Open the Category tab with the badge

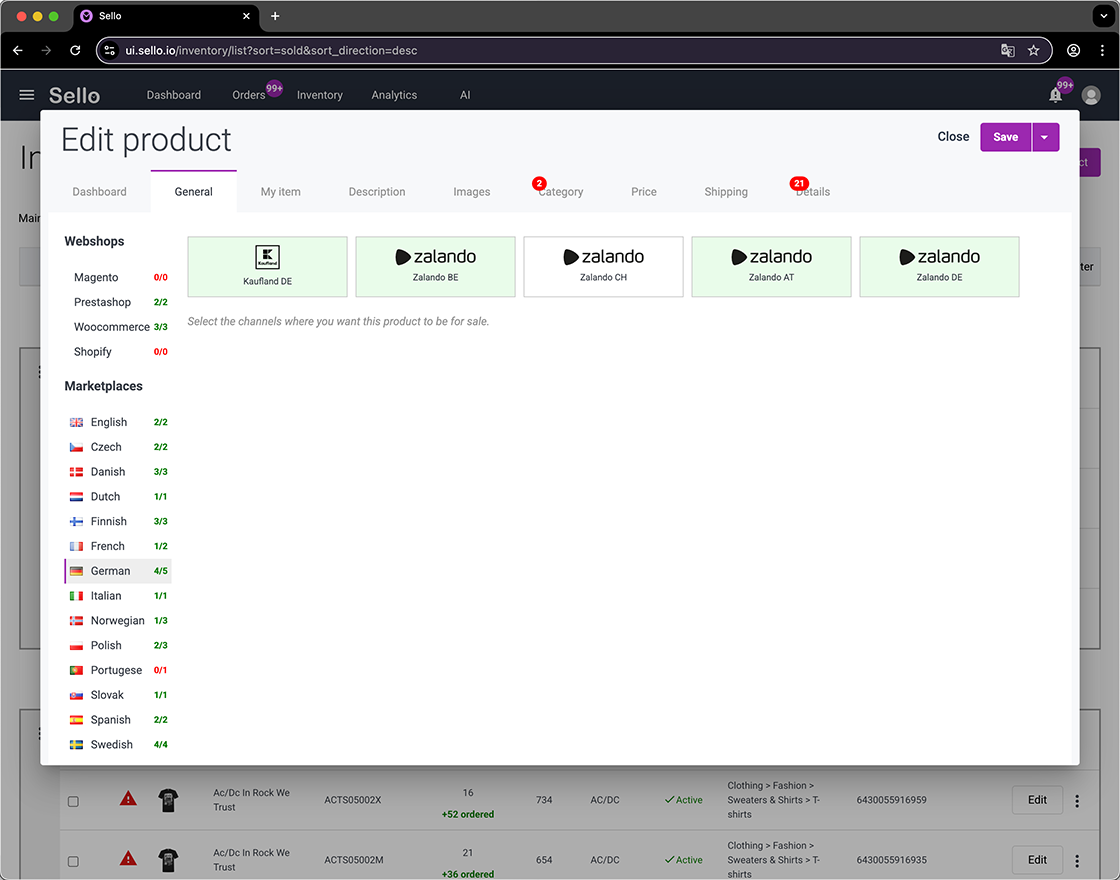(x=560, y=192)
